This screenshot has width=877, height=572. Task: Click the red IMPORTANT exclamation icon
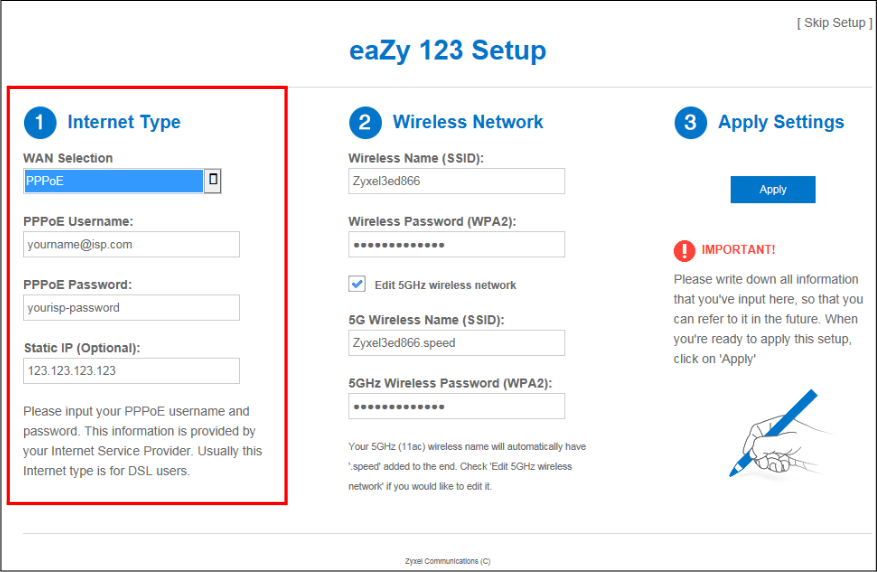[x=684, y=250]
